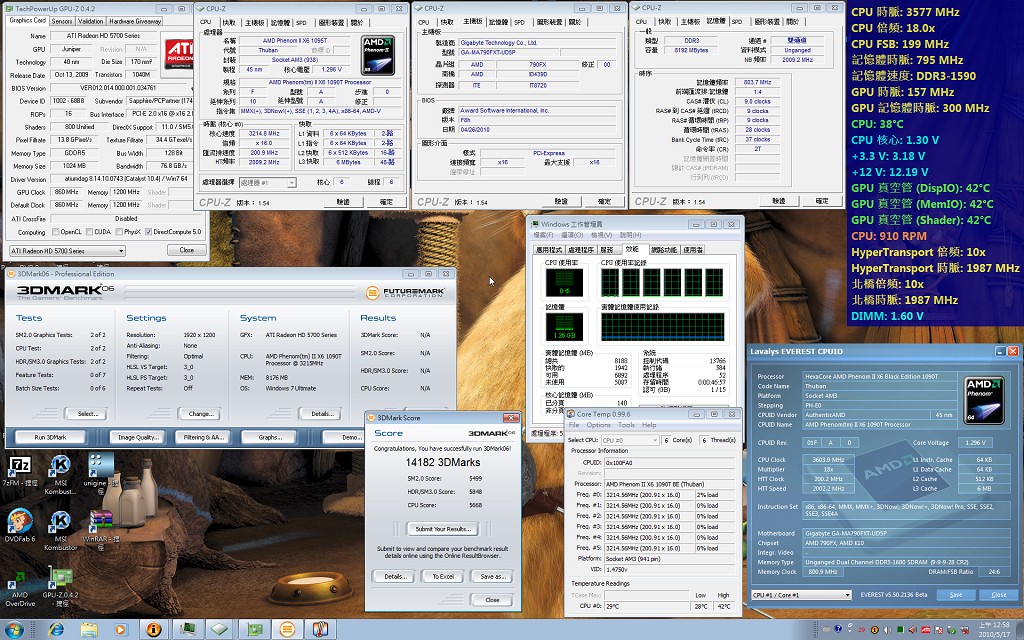Image resolution: width=1024 pixels, height=640 pixels.
Task: Click the AMD Phenom II logo in CPU-Z
Action: click(x=379, y=56)
